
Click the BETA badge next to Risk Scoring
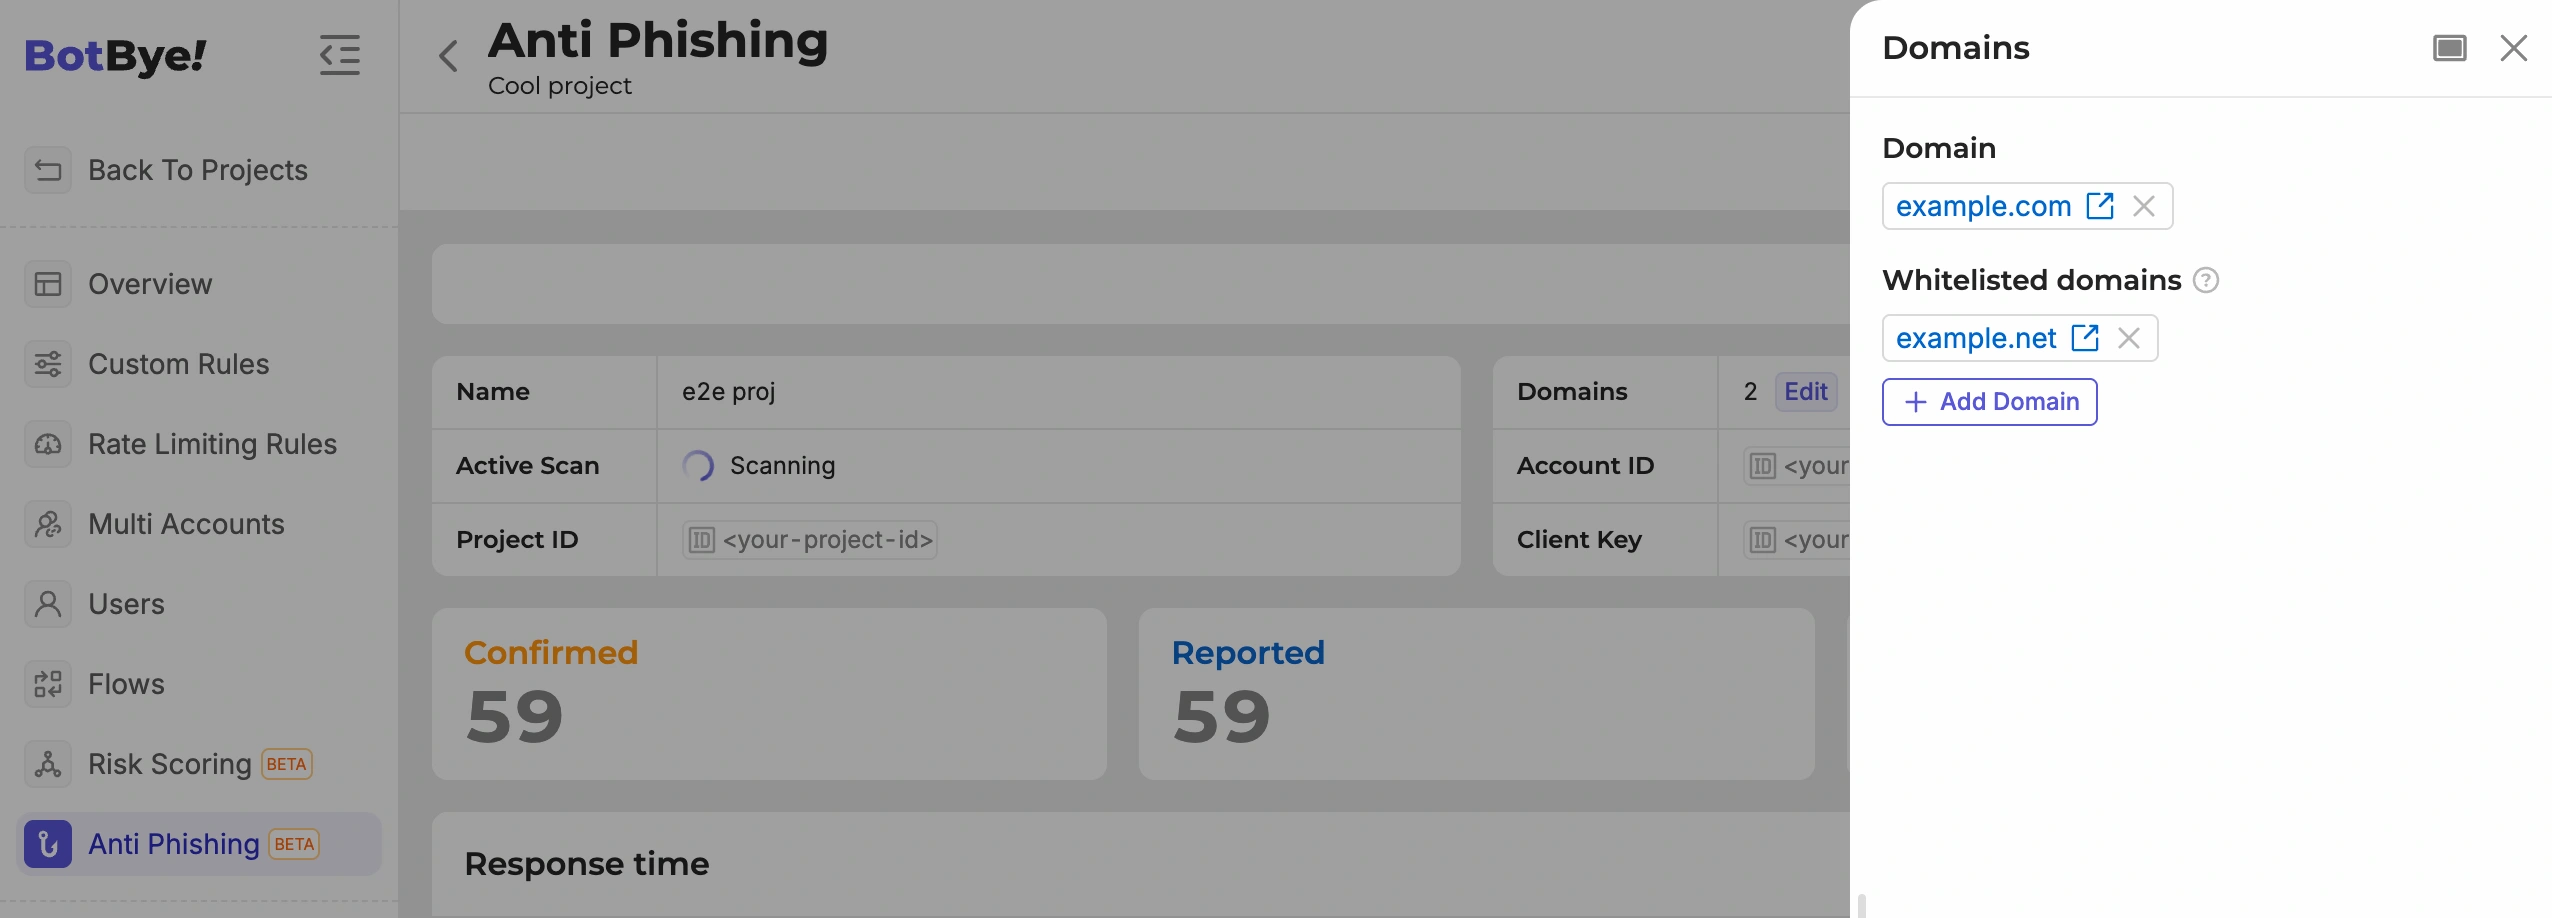tap(287, 764)
